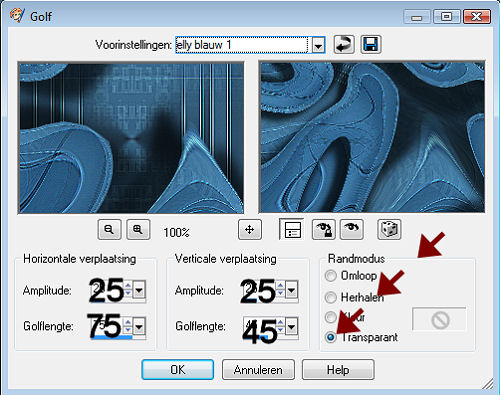Zoom in the preview with plus magnifier

pos(138,229)
